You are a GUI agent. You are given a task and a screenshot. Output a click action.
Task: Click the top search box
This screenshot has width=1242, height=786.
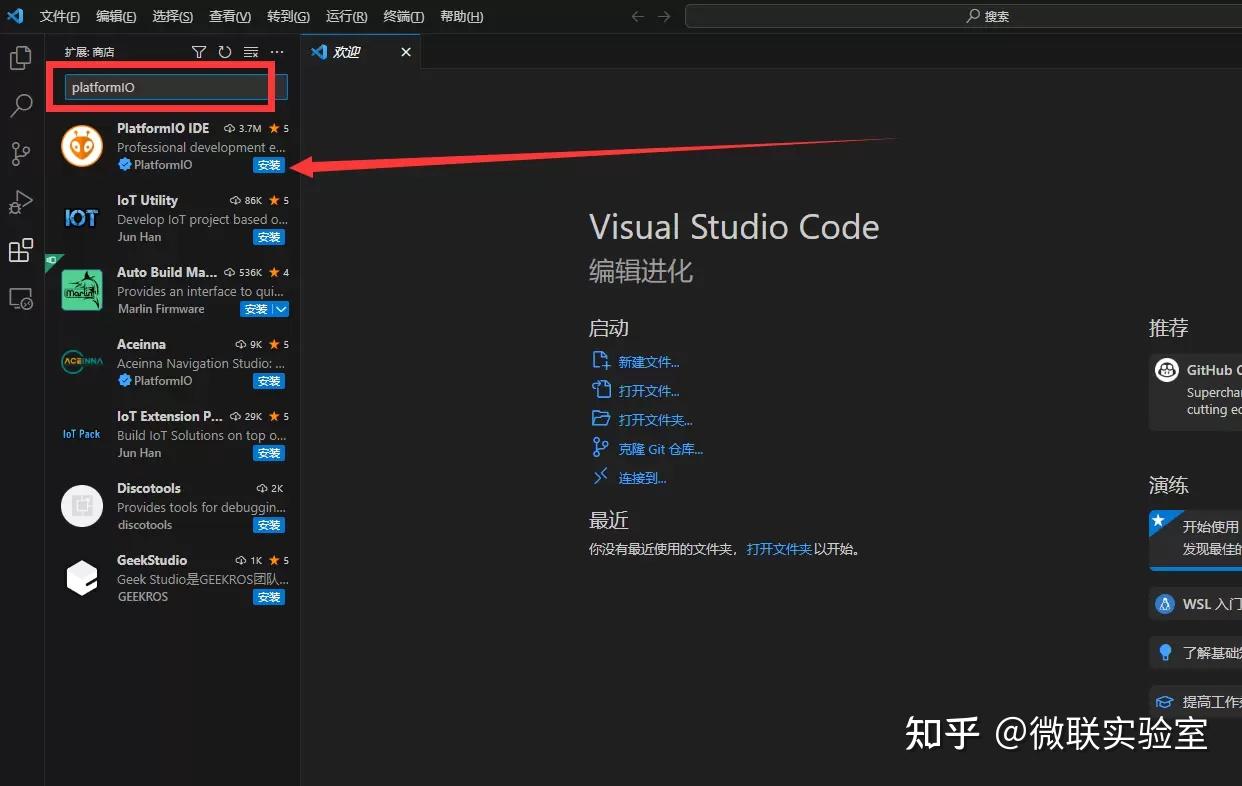(988, 15)
